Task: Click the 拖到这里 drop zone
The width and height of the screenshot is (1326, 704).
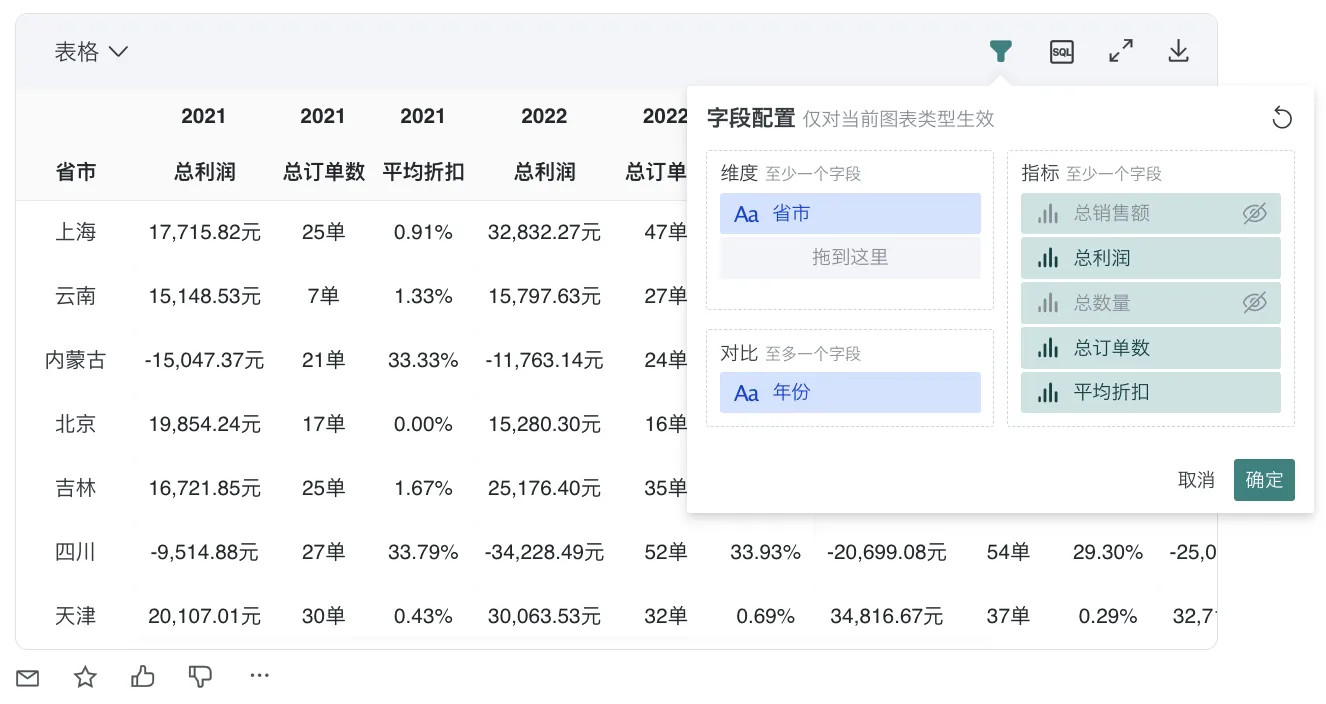Action: (849, 258)
